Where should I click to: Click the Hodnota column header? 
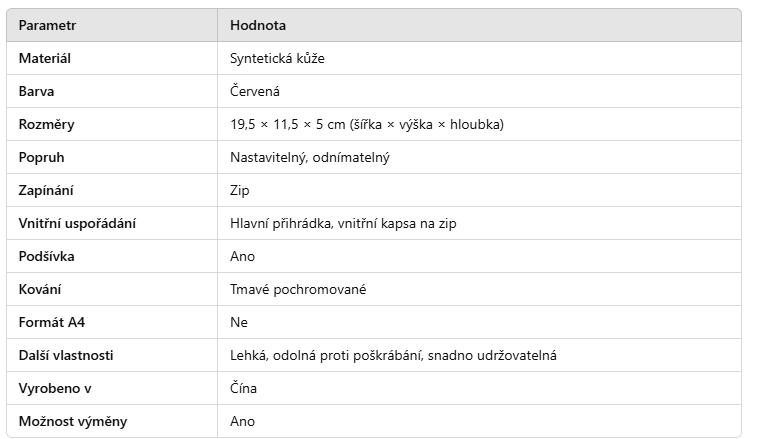coord(258,25)
